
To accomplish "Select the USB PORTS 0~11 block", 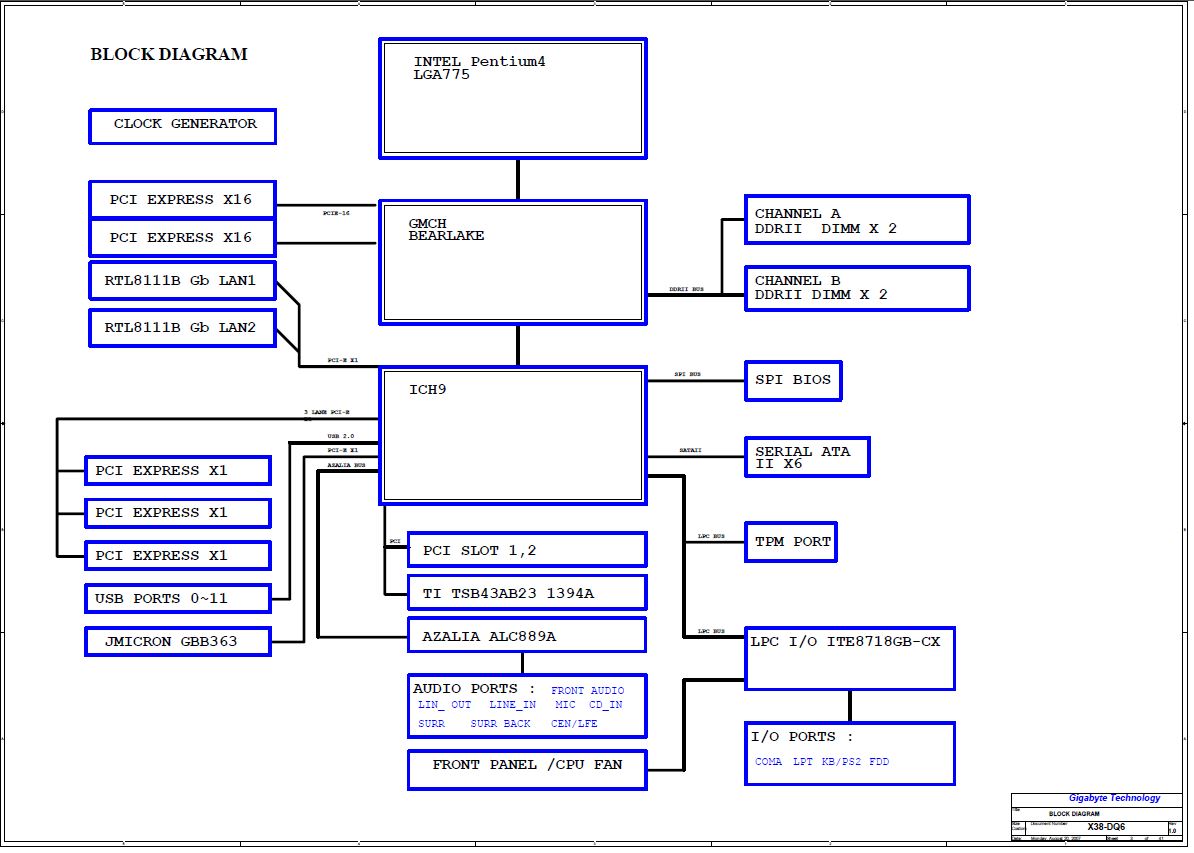I will (x=178, y=599).
